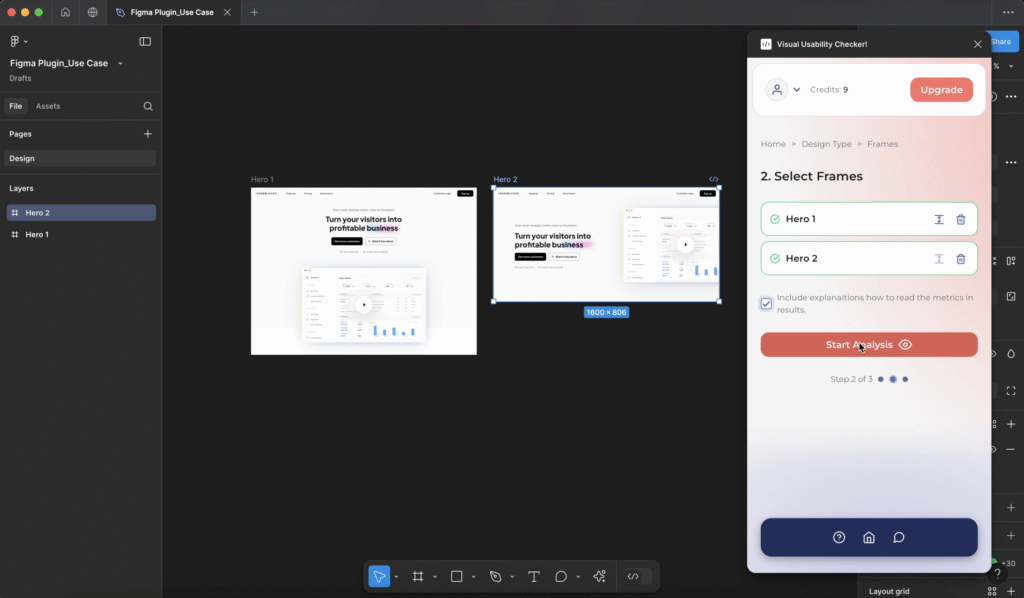This screenshot has width=1024, height=598.
Task: Open plugin help question mark icon
Action: [839, 537]
